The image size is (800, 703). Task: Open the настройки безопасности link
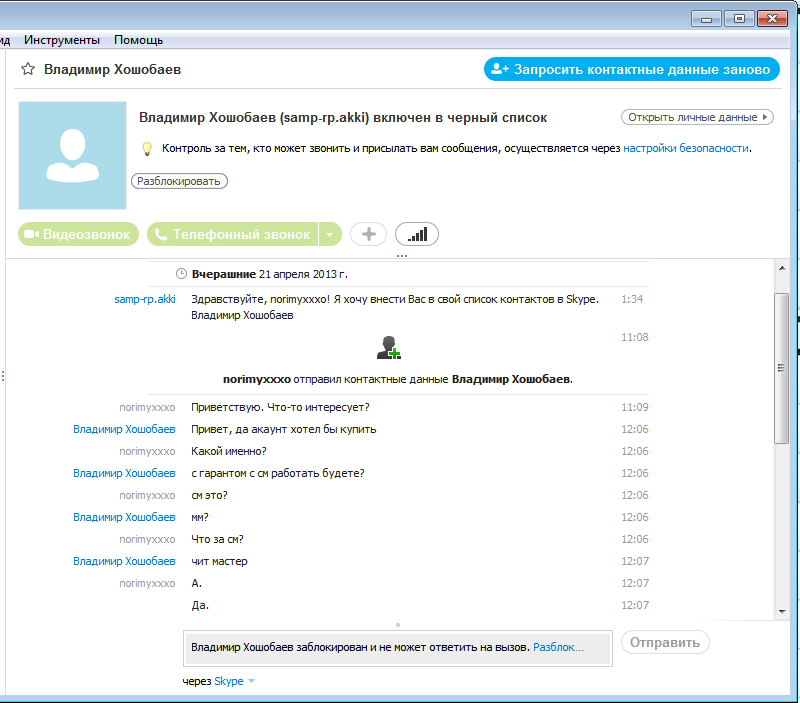pyautogui.click(x=686, y=148)
